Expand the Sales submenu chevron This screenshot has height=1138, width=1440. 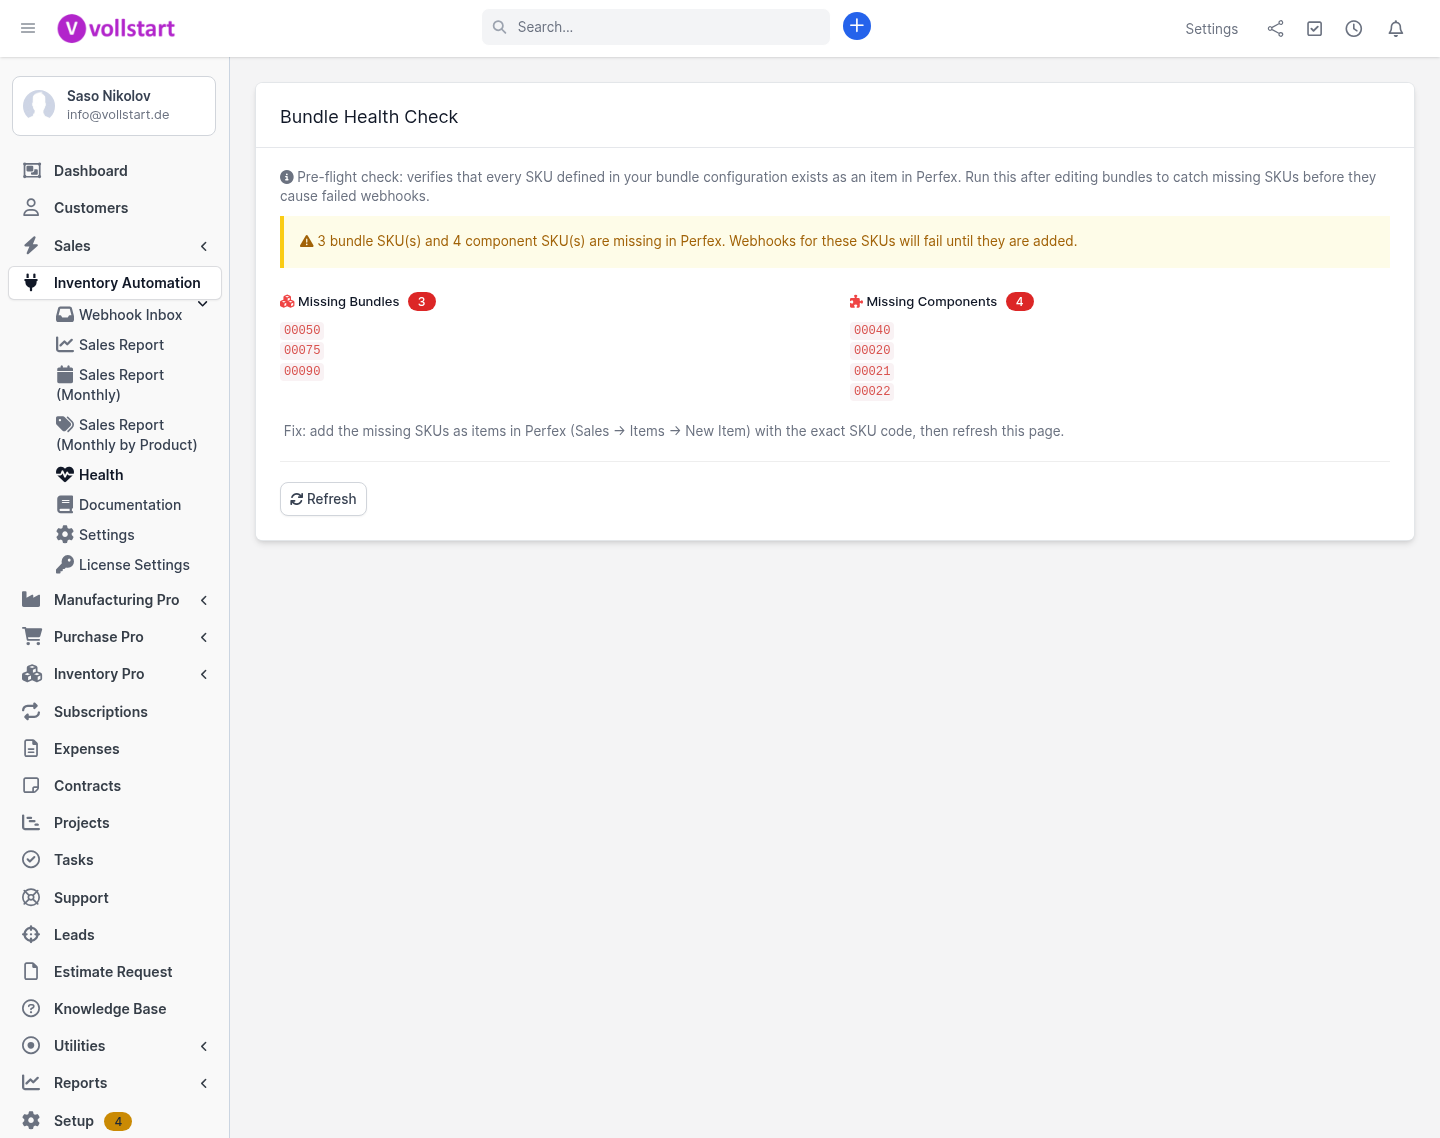204,246
